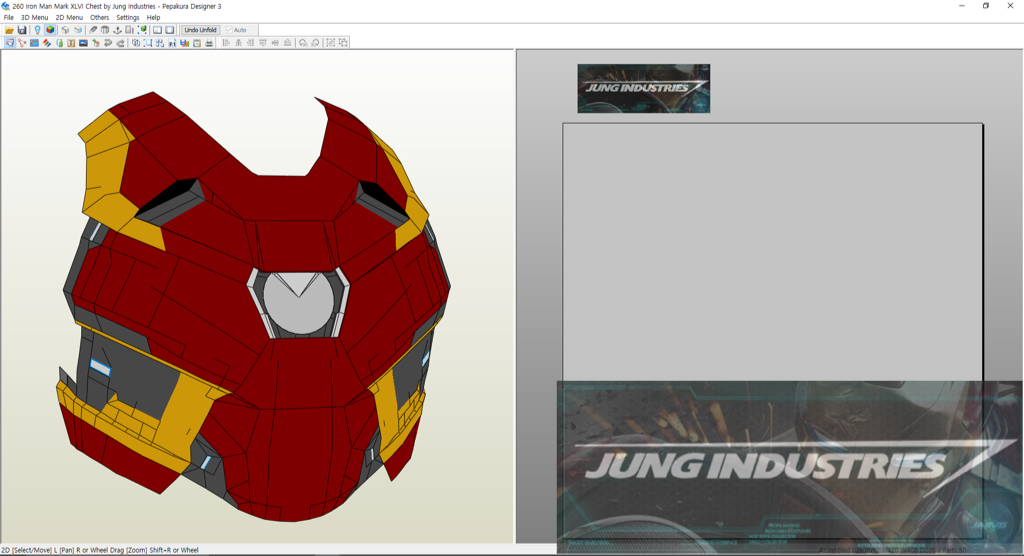Select the pencil edge tool icon

[x=93, y=30]
